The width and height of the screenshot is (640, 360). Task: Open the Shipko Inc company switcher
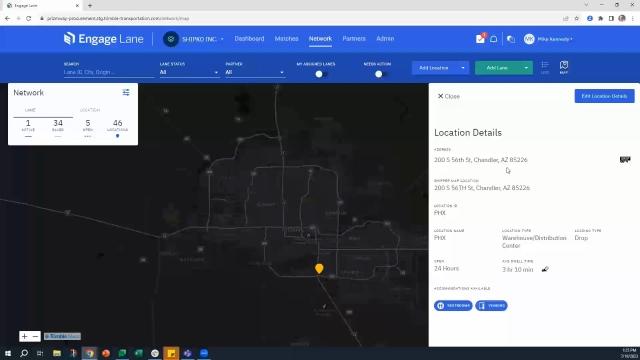pyautogui.click(x=203, y=39)
